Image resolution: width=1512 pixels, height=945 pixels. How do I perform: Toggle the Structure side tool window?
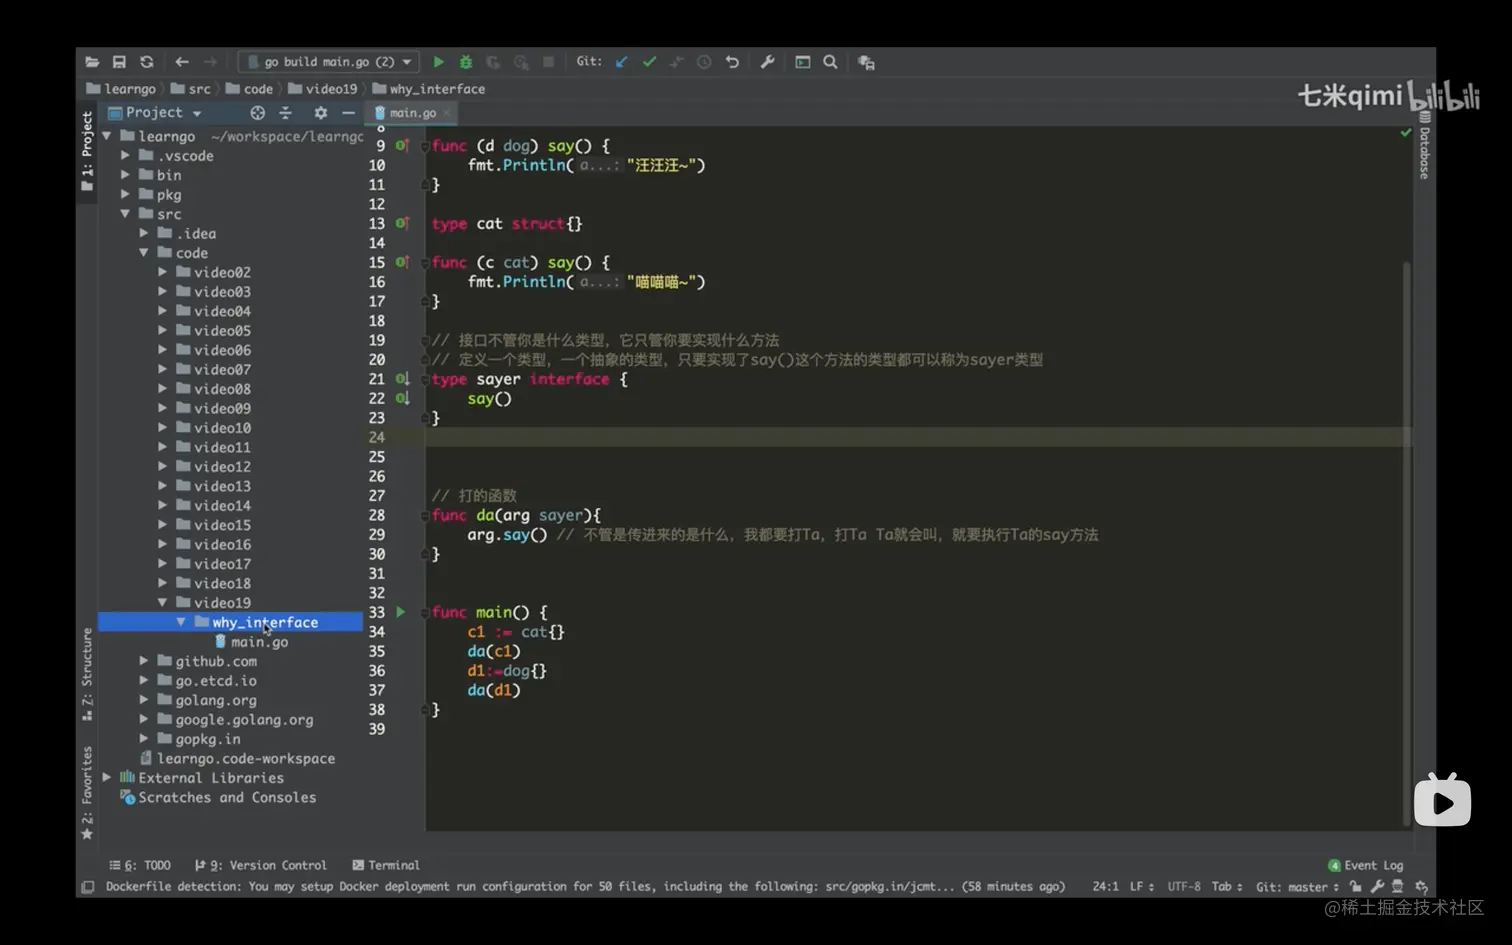click(x=87, y=674)
